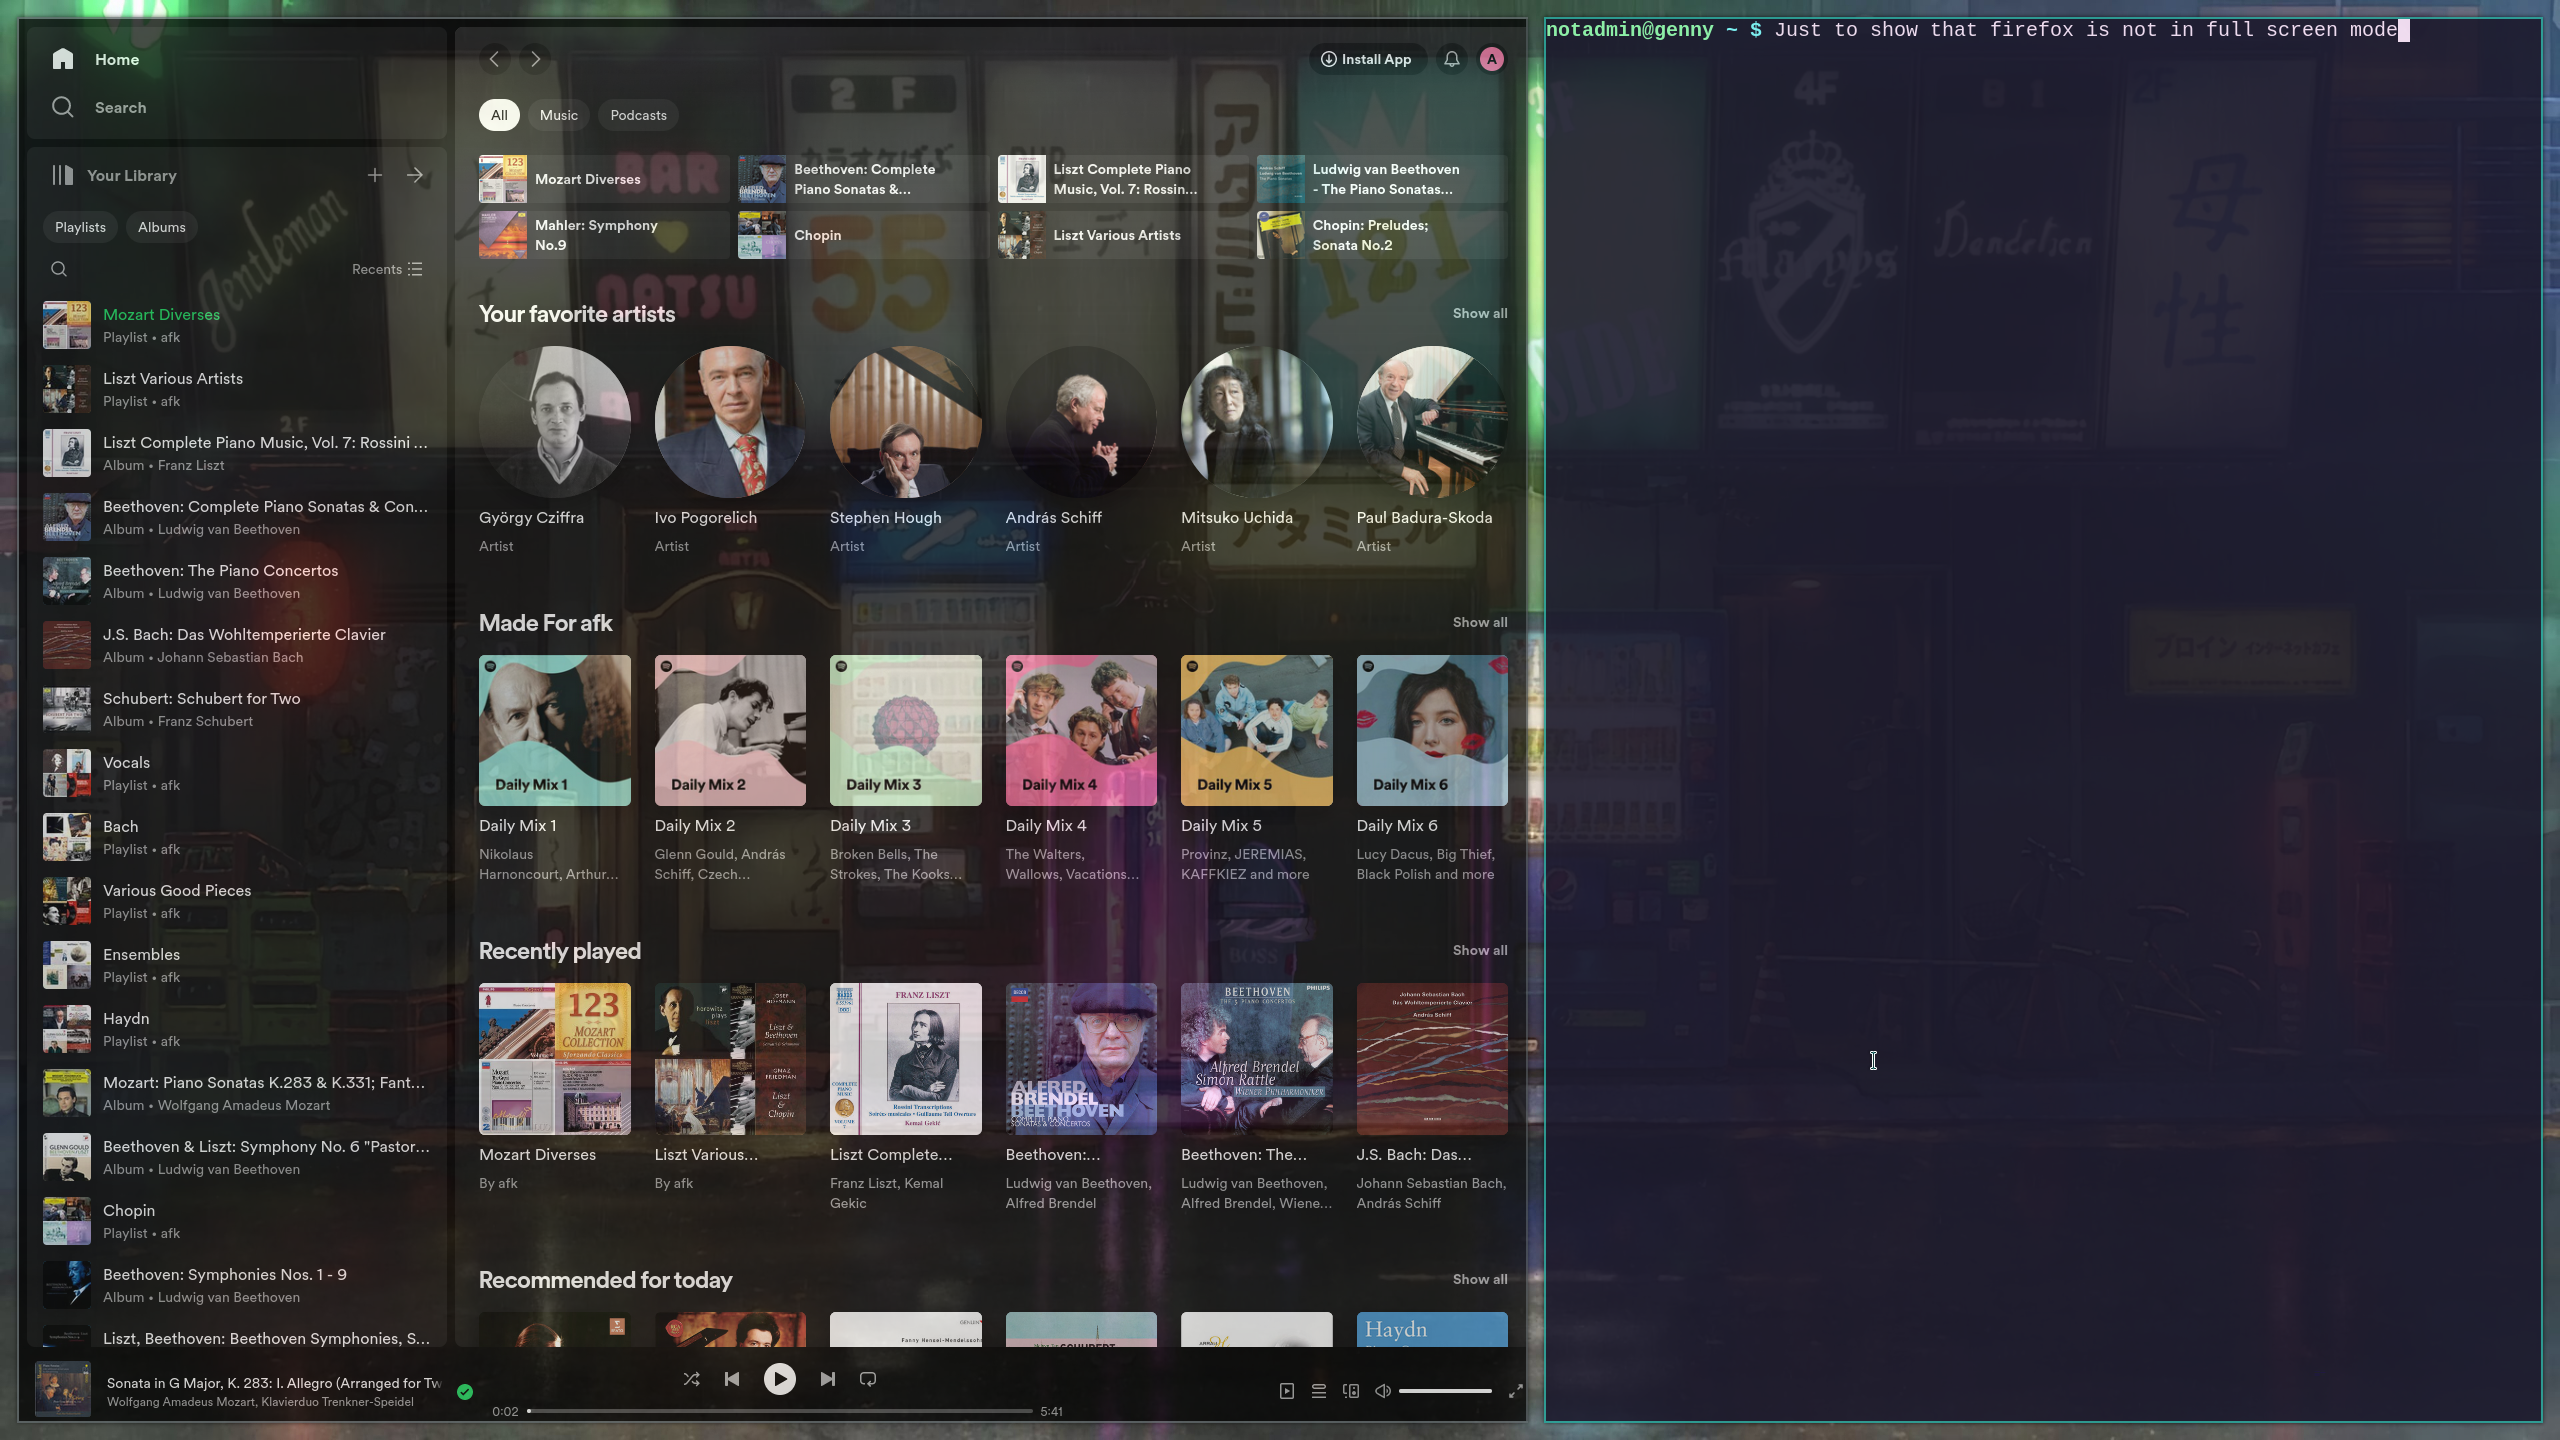Go back with the left chevron
This screenshot has width=2560, height=1440.
[x=494, y=59]
